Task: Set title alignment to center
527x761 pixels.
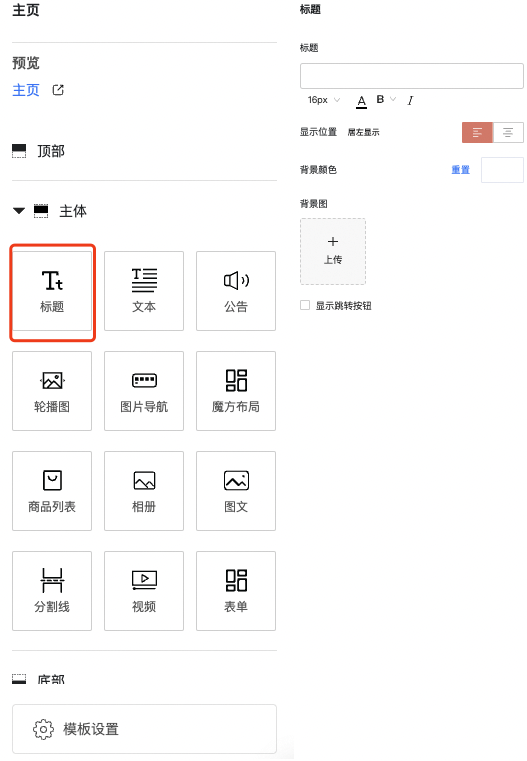Action: [508, 132]
